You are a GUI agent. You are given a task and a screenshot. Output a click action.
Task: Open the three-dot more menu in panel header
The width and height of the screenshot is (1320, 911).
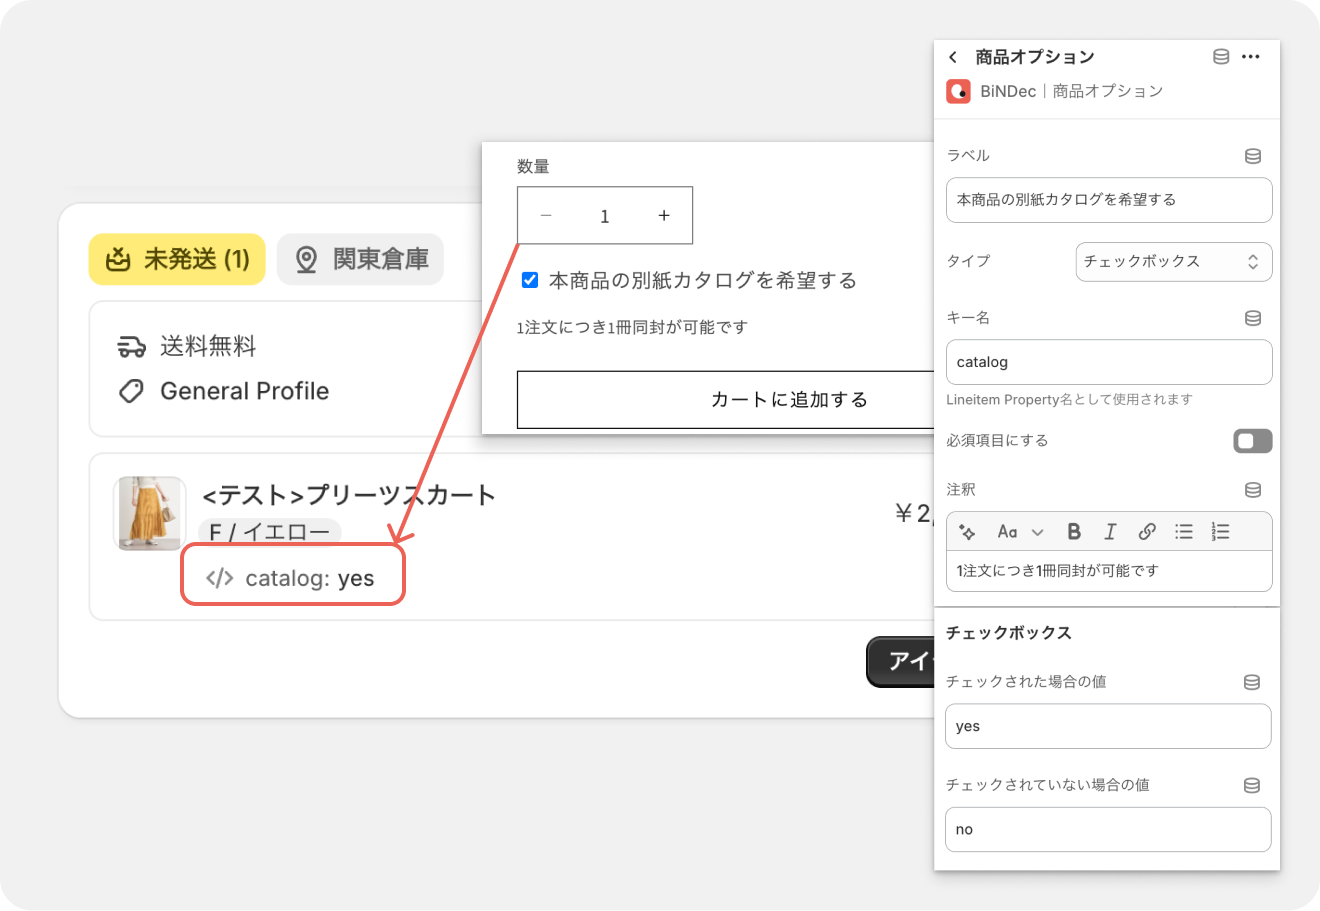point(1251,57)
